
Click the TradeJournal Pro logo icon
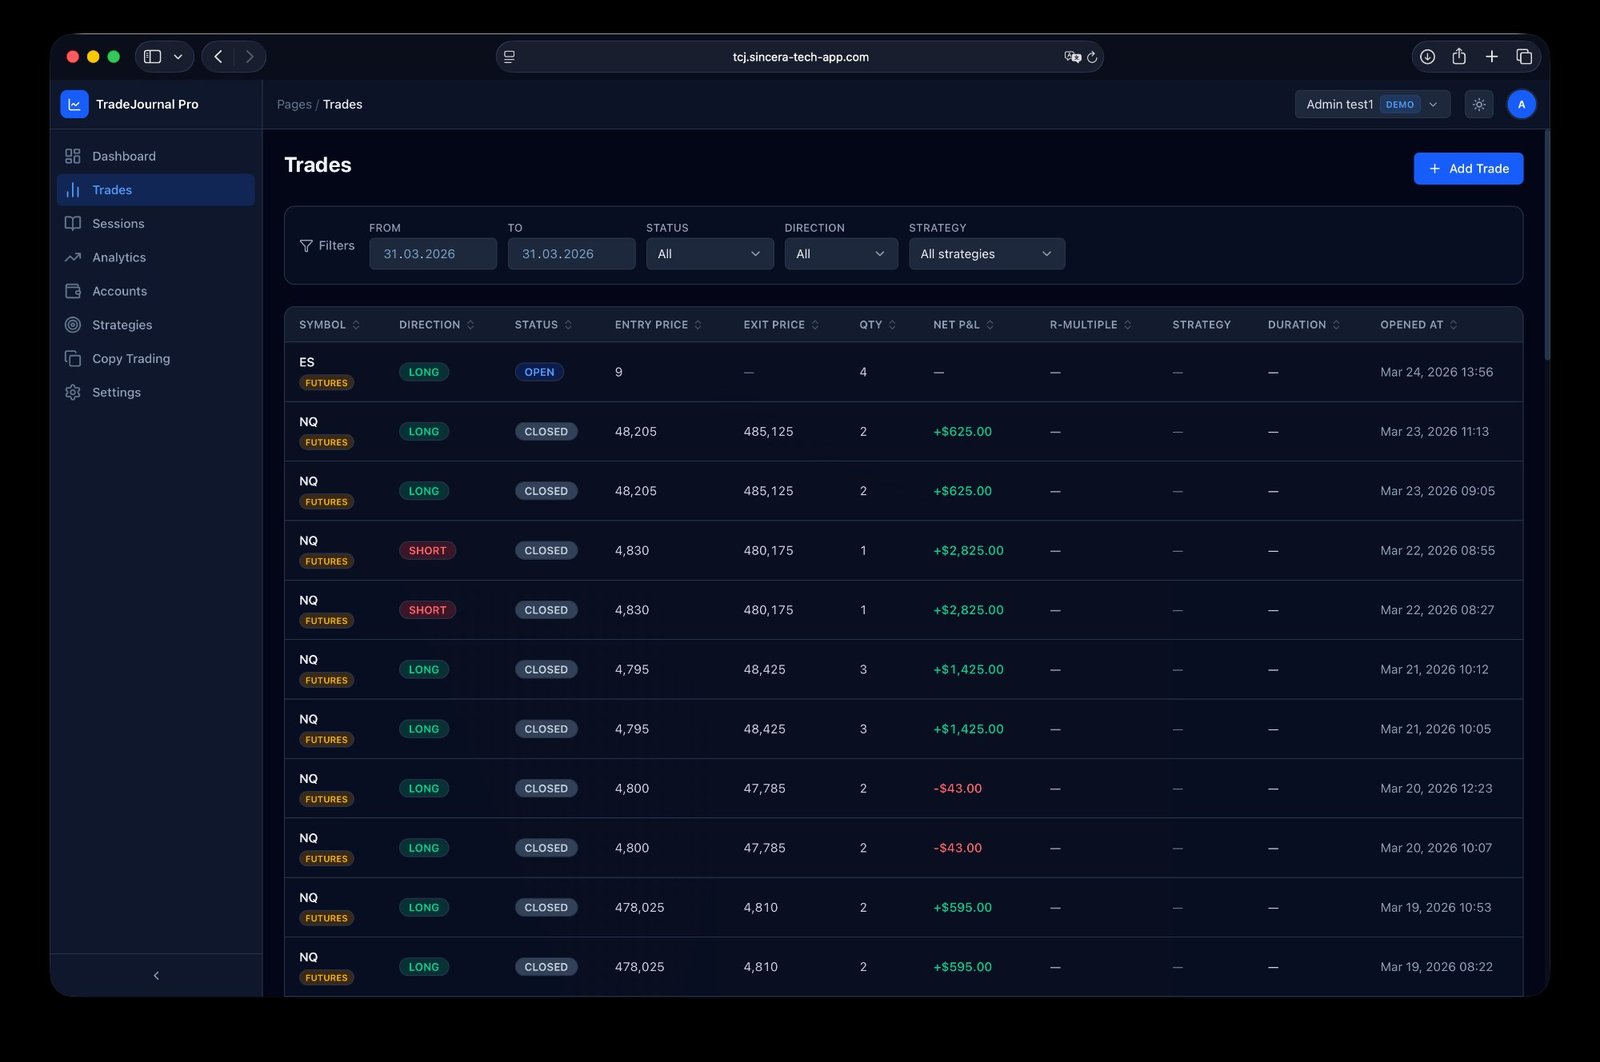coord(74,103)
